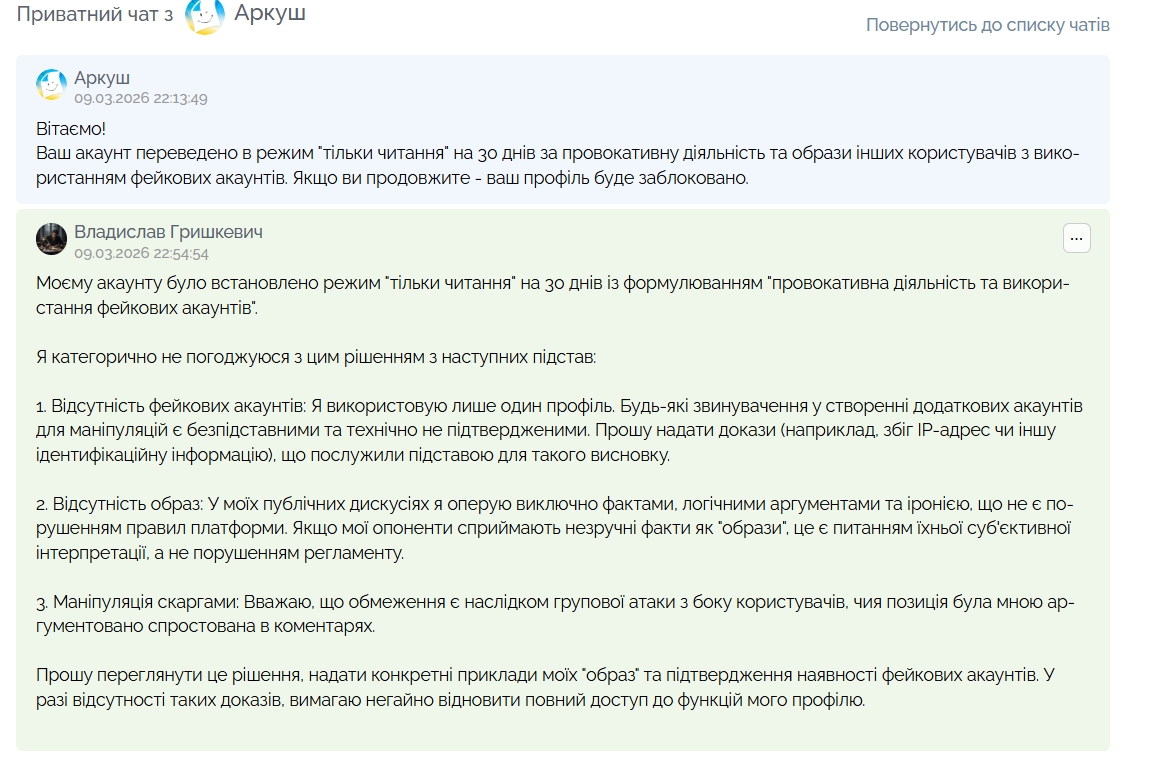Click the "Приватний чат з" heading
This screenshot has width=1173, height=766.
(95, 15)
